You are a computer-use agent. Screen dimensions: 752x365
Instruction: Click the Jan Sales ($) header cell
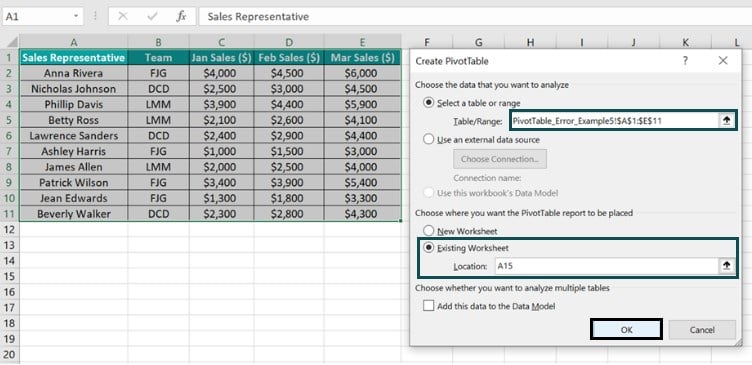pyautogui.click(x=222, y=58)
